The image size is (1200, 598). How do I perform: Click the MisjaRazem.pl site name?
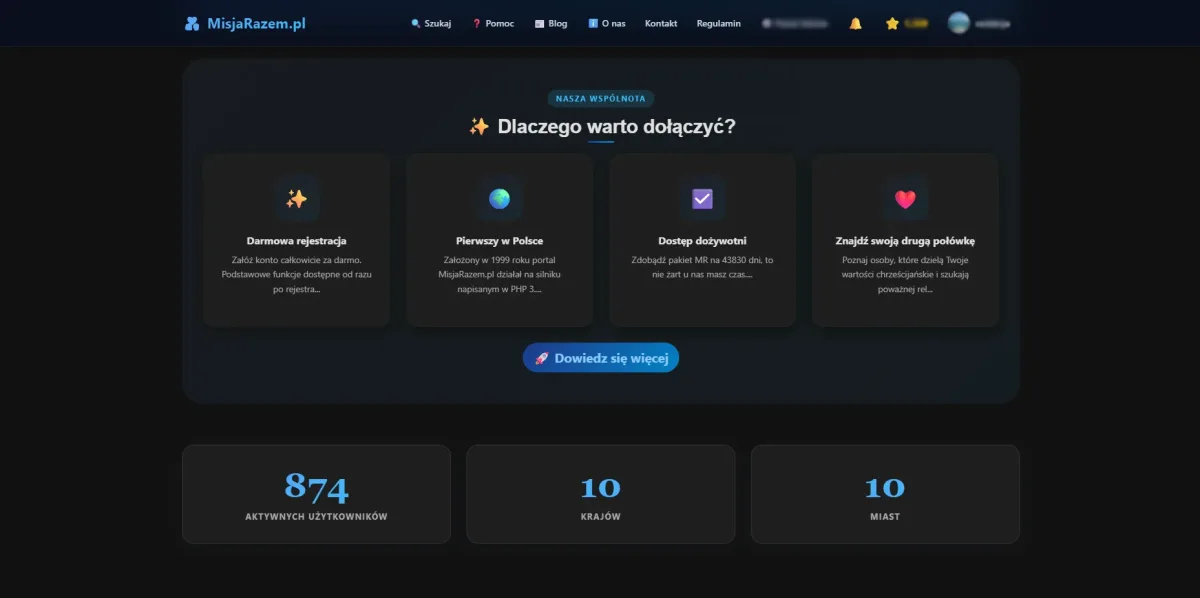[x=255, y=24]
